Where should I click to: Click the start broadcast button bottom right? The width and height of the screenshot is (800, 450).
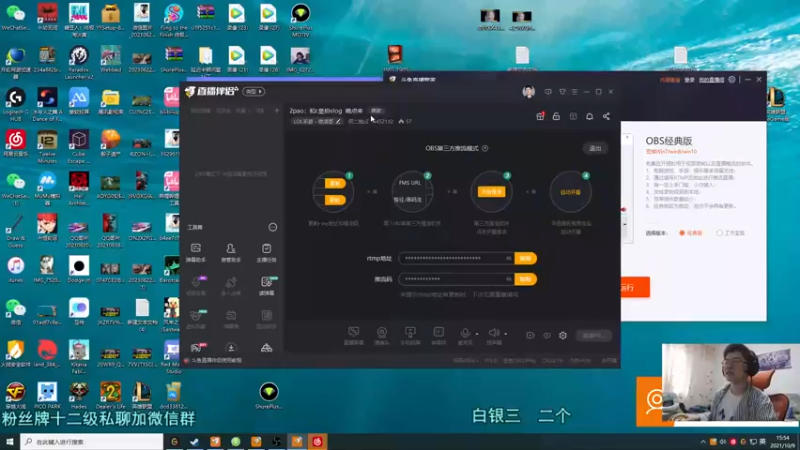tap(593, 336)
